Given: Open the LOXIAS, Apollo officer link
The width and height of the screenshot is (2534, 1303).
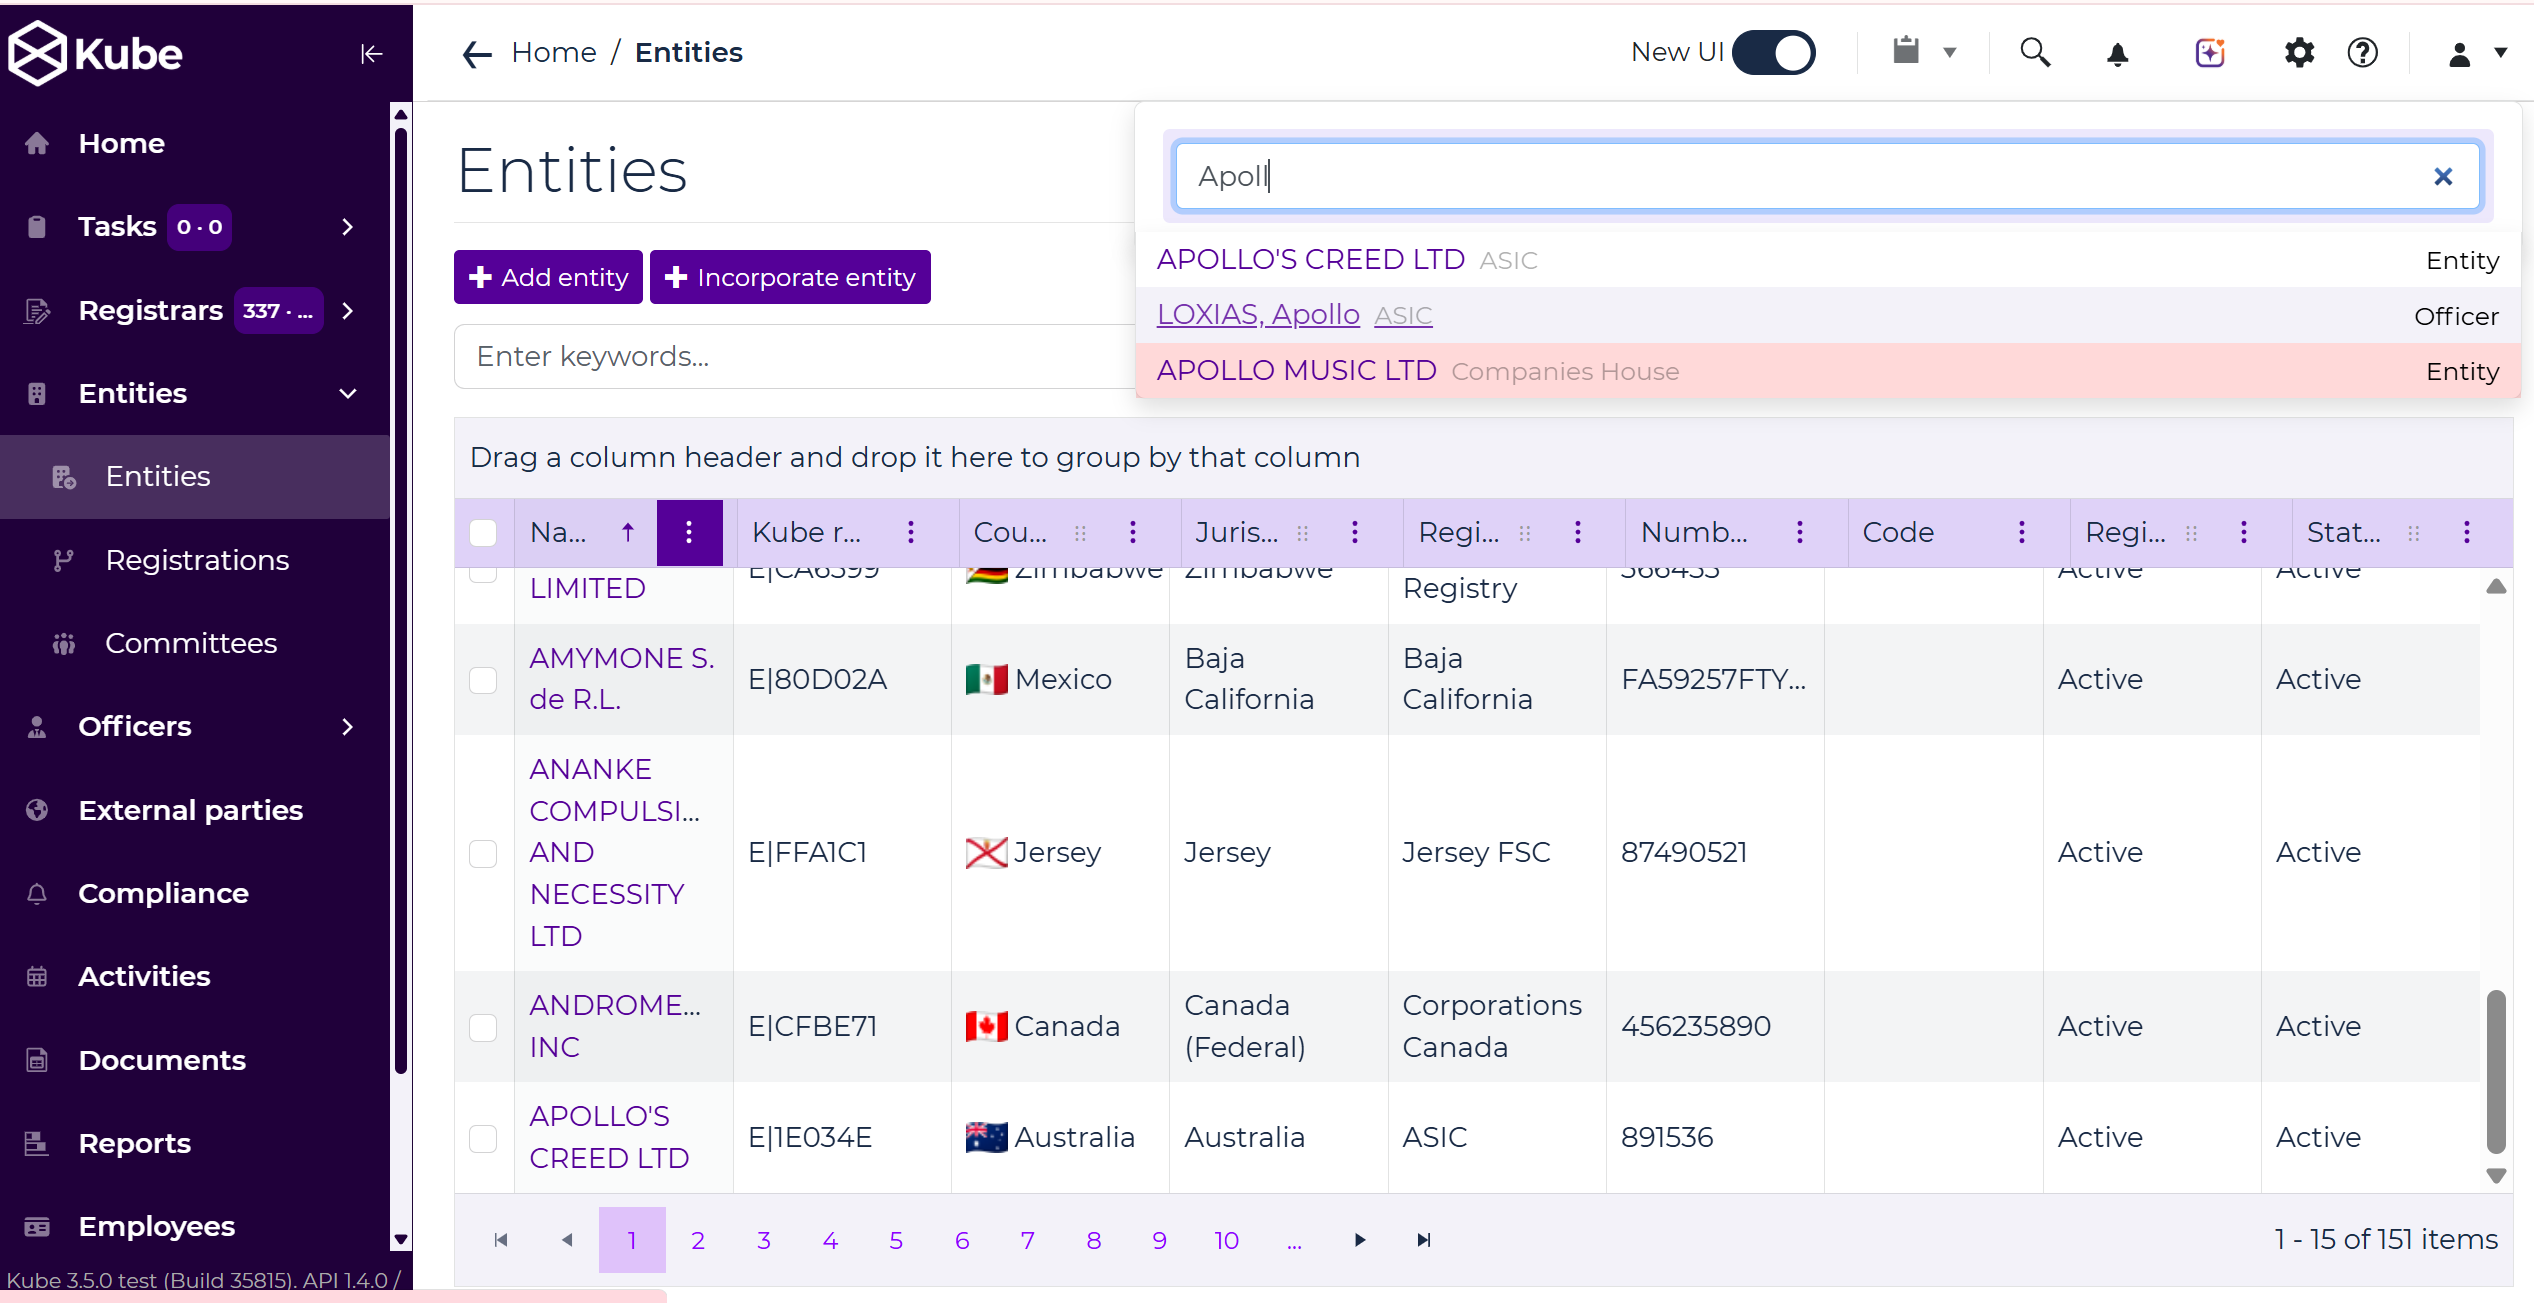Looking at the screenshot, I should (1257, 314).
